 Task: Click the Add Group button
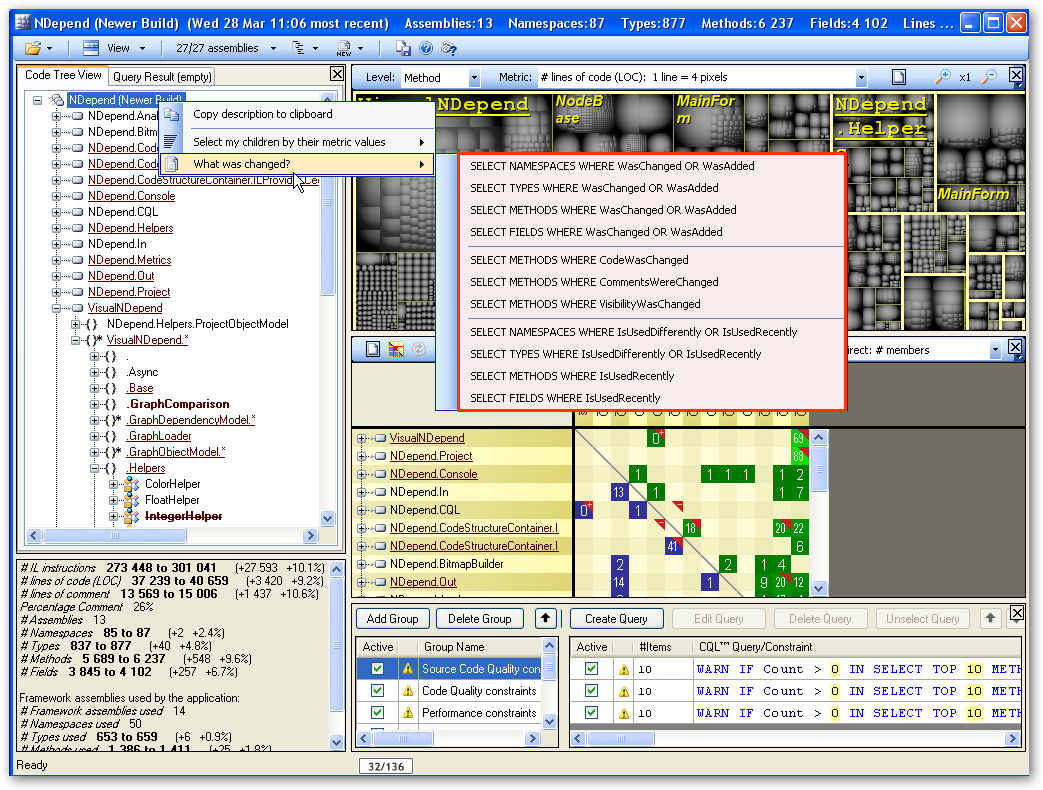392,618
